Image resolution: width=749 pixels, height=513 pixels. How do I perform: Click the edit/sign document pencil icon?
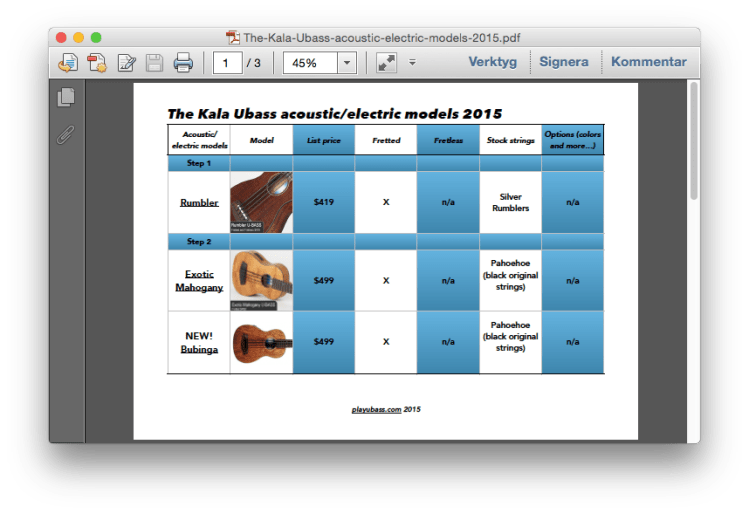tap(127, 63)
